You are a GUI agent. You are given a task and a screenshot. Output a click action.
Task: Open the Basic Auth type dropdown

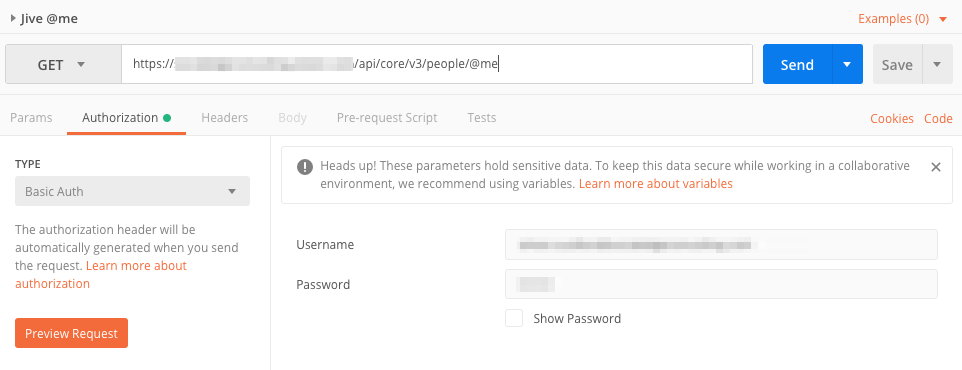tap(133, 191)
